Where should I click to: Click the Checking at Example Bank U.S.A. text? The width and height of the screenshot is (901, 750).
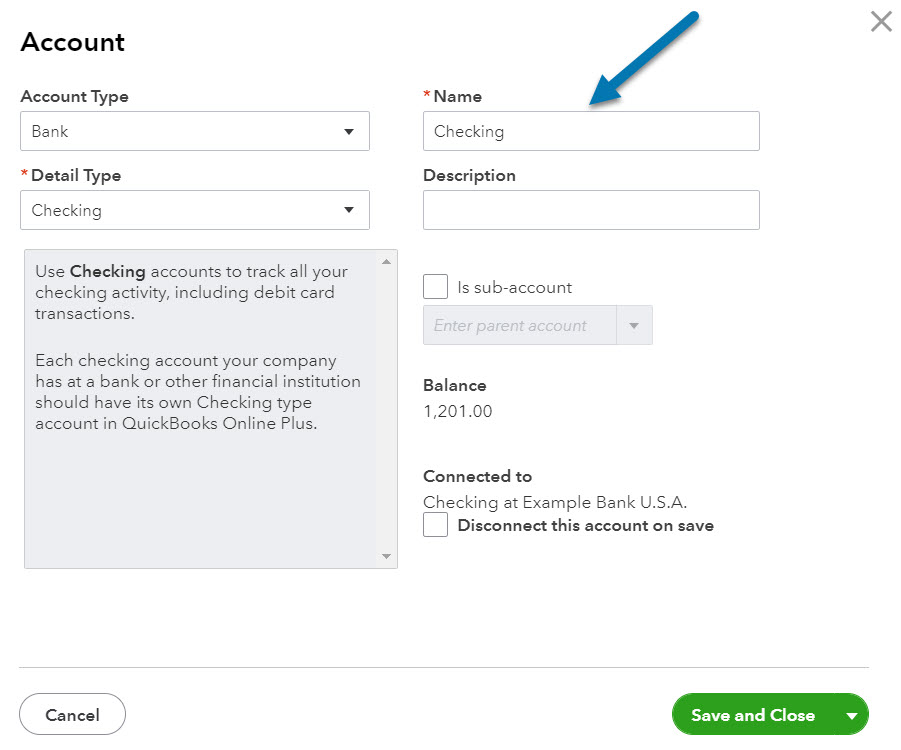(x=554, y=502)
